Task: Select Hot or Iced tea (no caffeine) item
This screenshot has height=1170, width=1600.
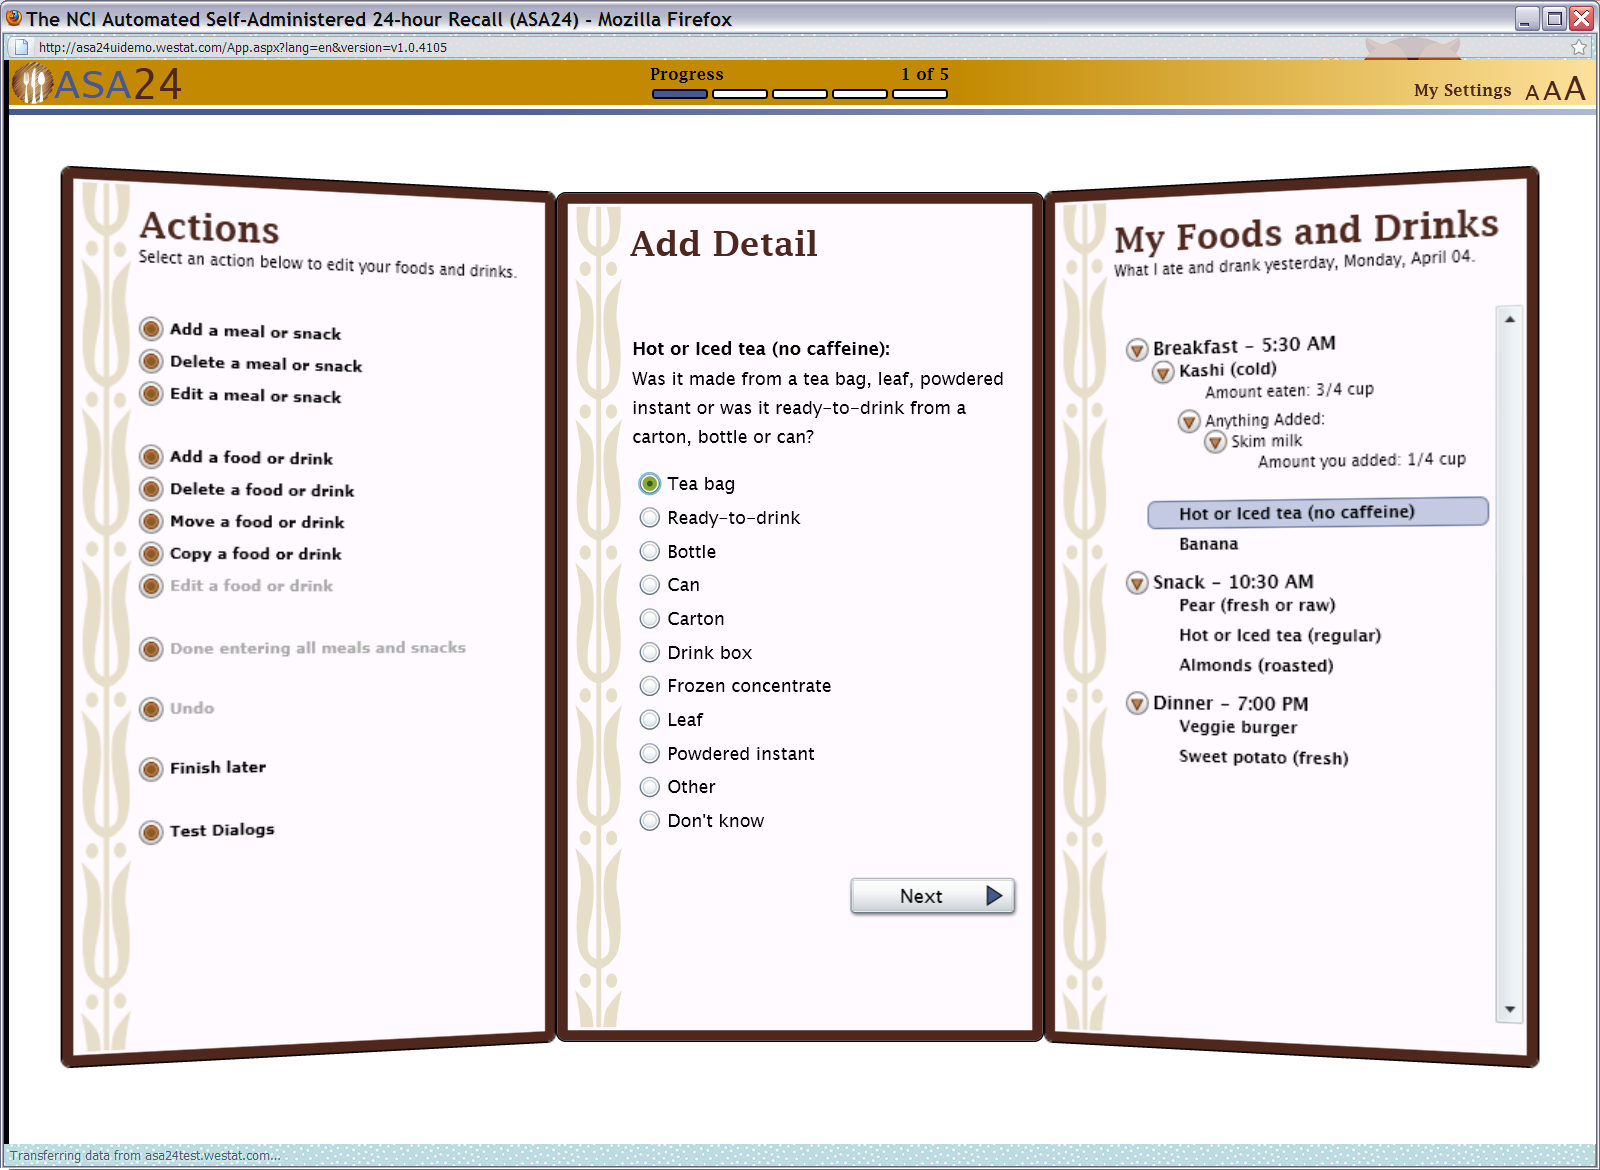Action: point(1318,512)
